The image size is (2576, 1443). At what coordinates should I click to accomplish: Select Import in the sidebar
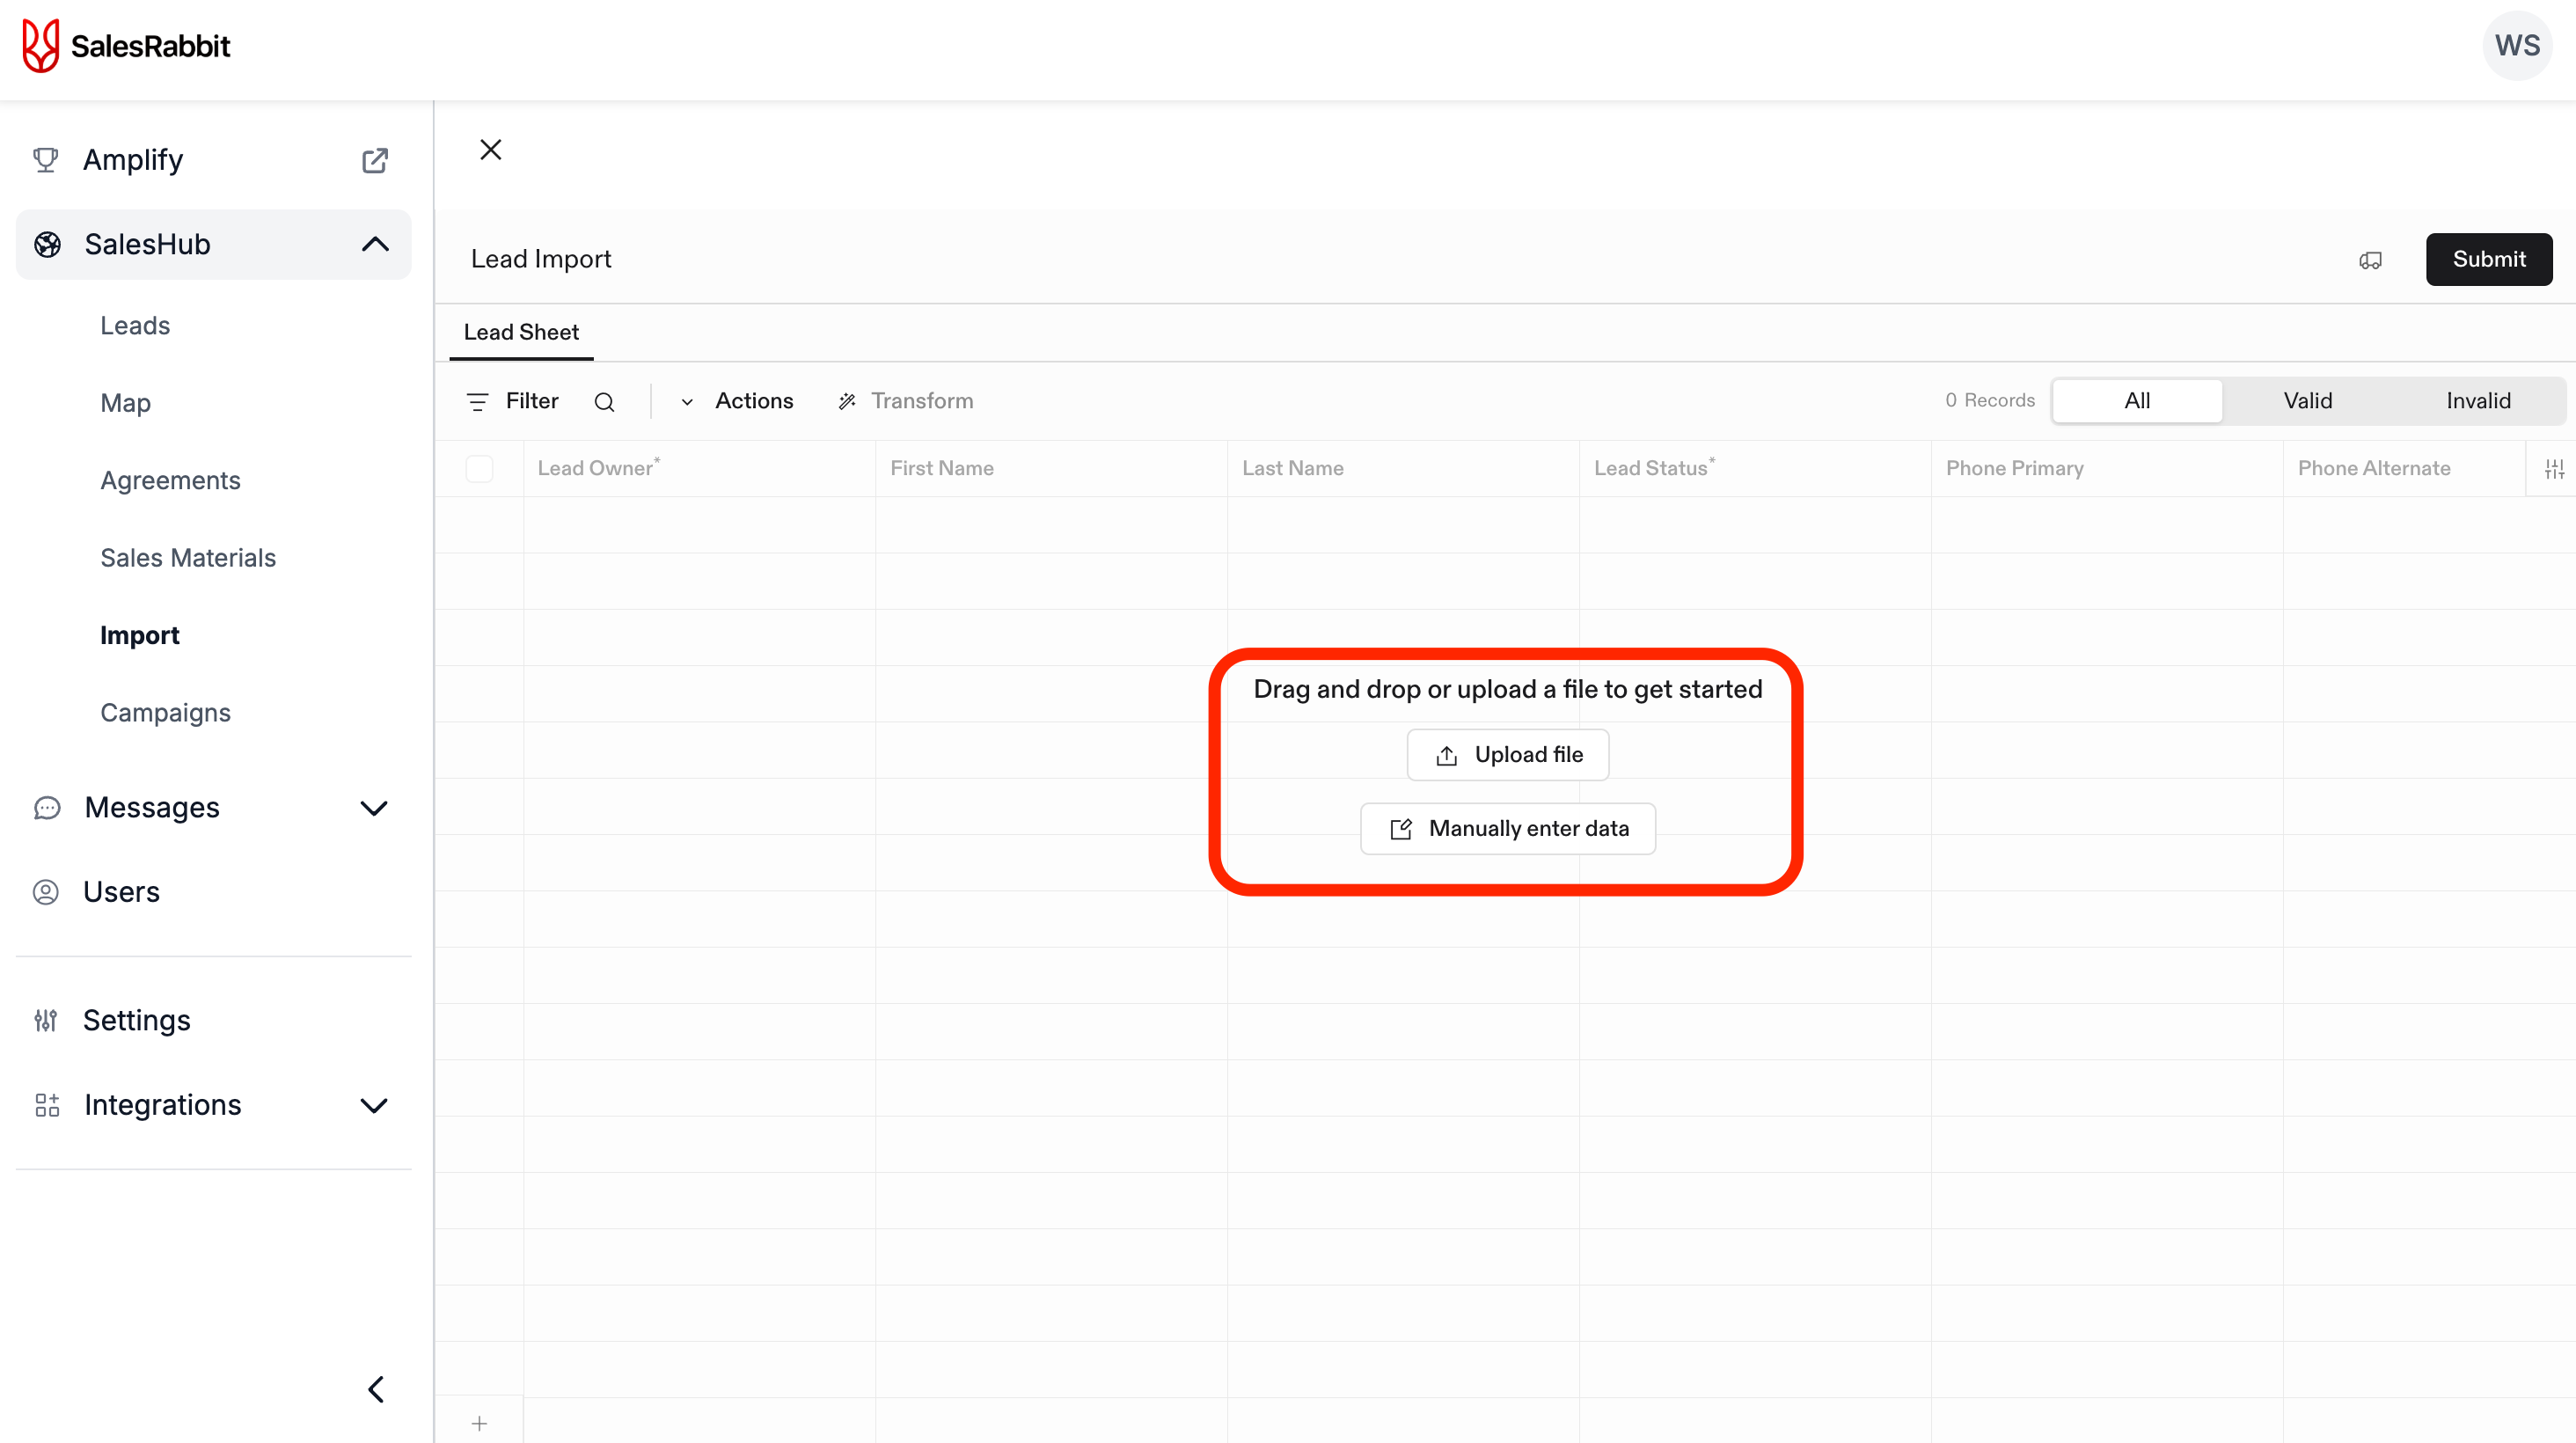pos(140,635)
